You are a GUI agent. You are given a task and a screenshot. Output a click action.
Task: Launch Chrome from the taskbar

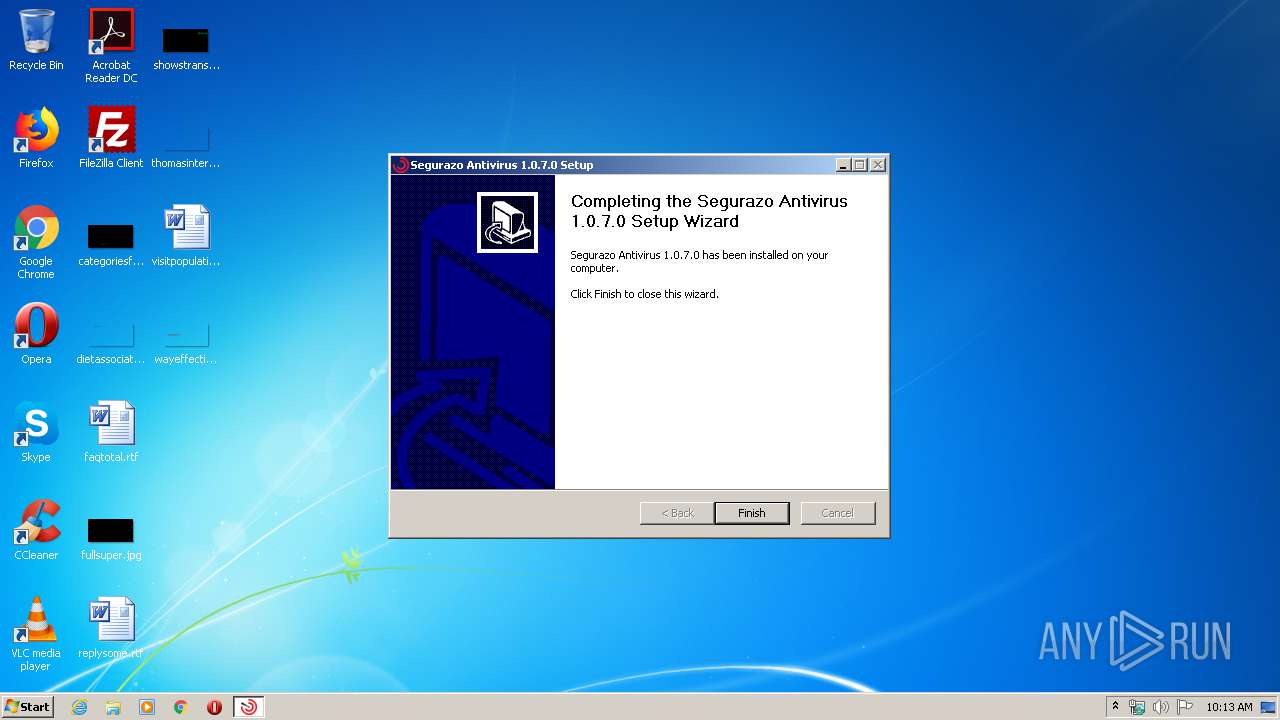click(x=181, y=707)
